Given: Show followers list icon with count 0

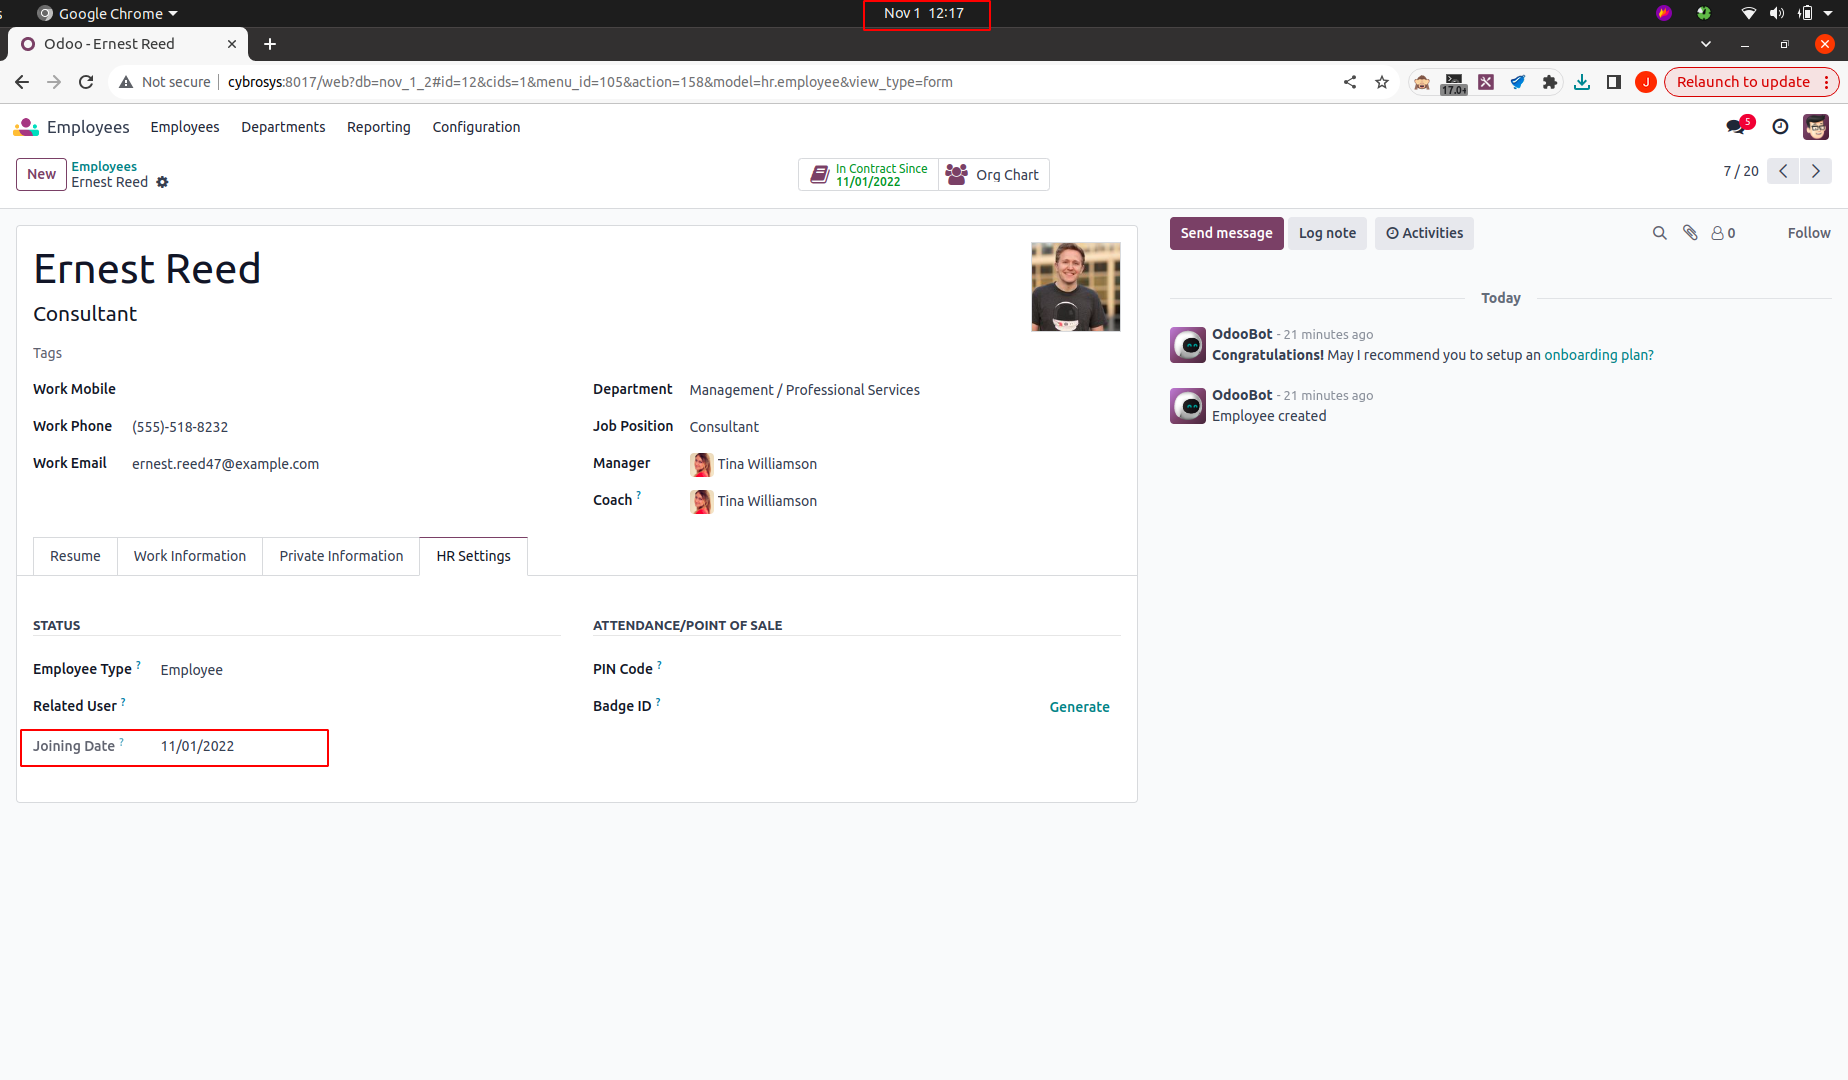Looking at the screenshot, I should pyautogui.click(x=1723, y=233).
